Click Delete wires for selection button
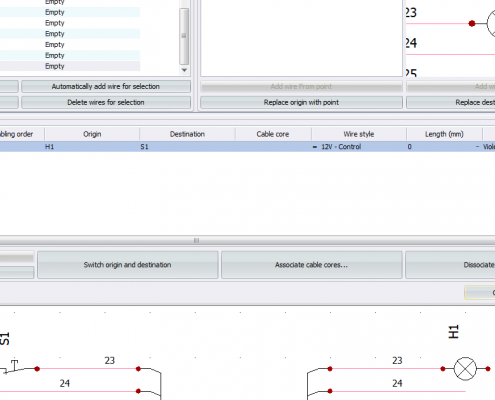This screenshot has width=495, height=400. pyautogui.click(x=106, y=102)
